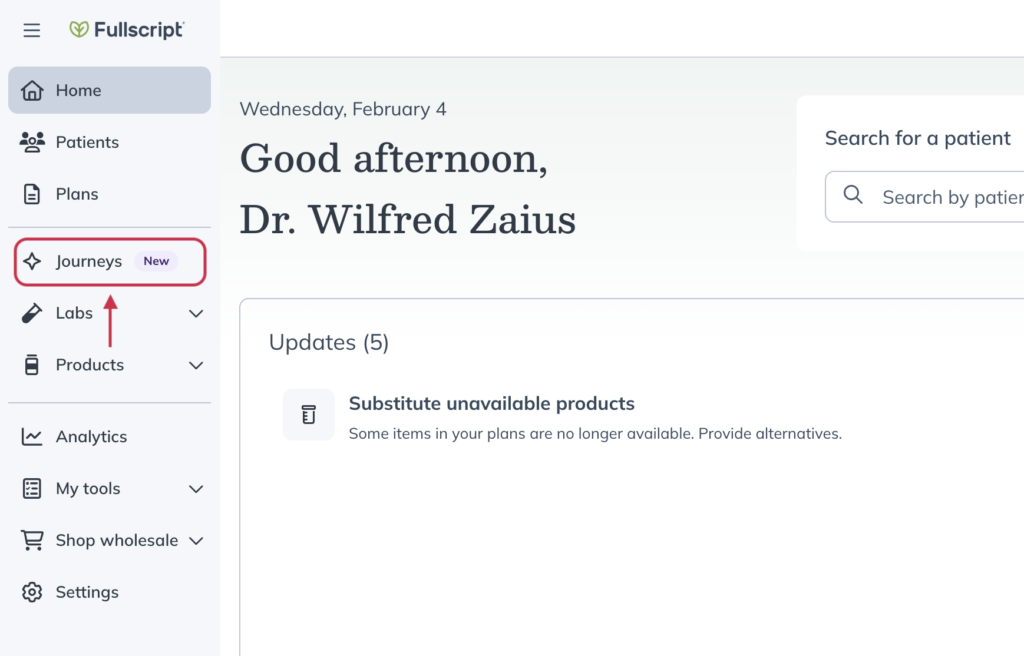Viewport: 1024px width, 656px height.
Task: Expand the Labs section
Action: click(x=196, y=312)
